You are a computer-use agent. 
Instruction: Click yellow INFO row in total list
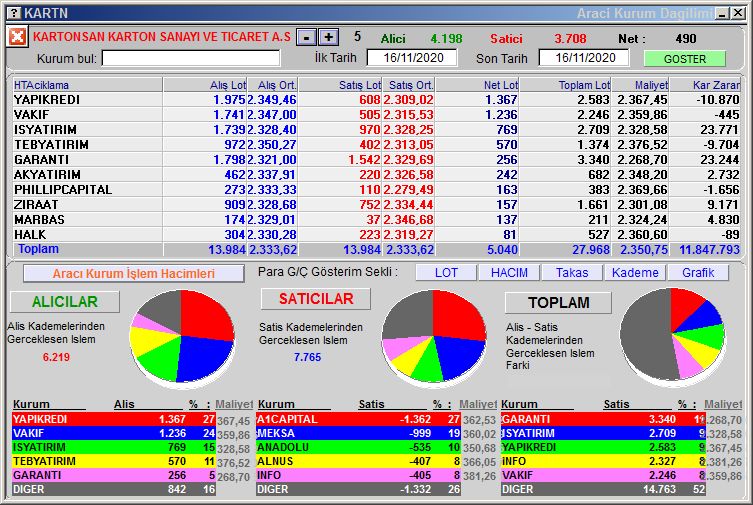click(x=603, y=461)
